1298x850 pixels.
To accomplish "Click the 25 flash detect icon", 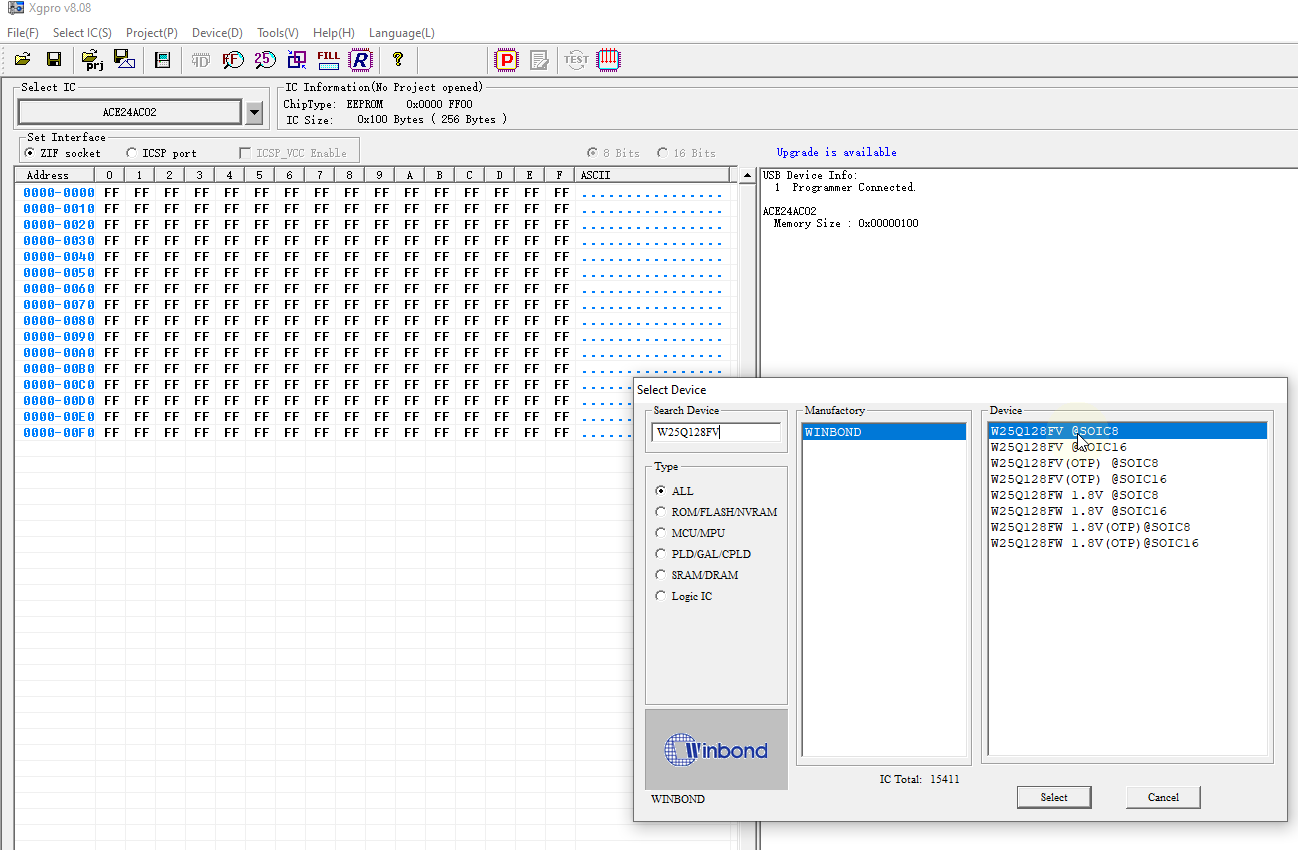I will (x=264, y=60).
